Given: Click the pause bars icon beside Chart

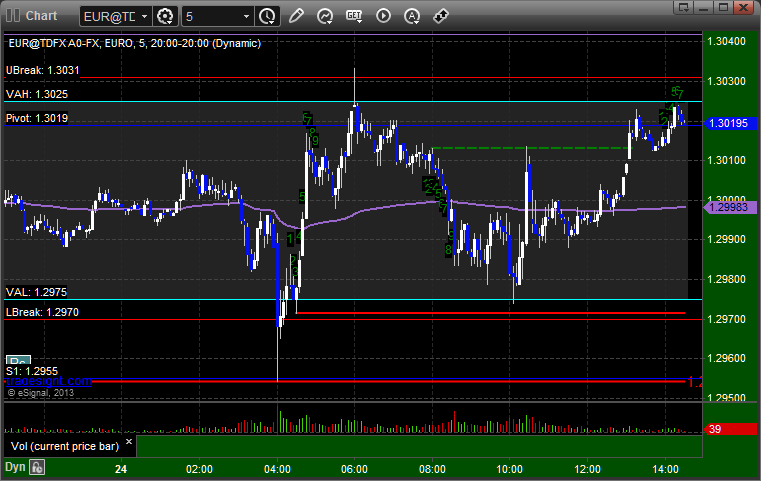Looking at the screenshot, I should [13, 16].
